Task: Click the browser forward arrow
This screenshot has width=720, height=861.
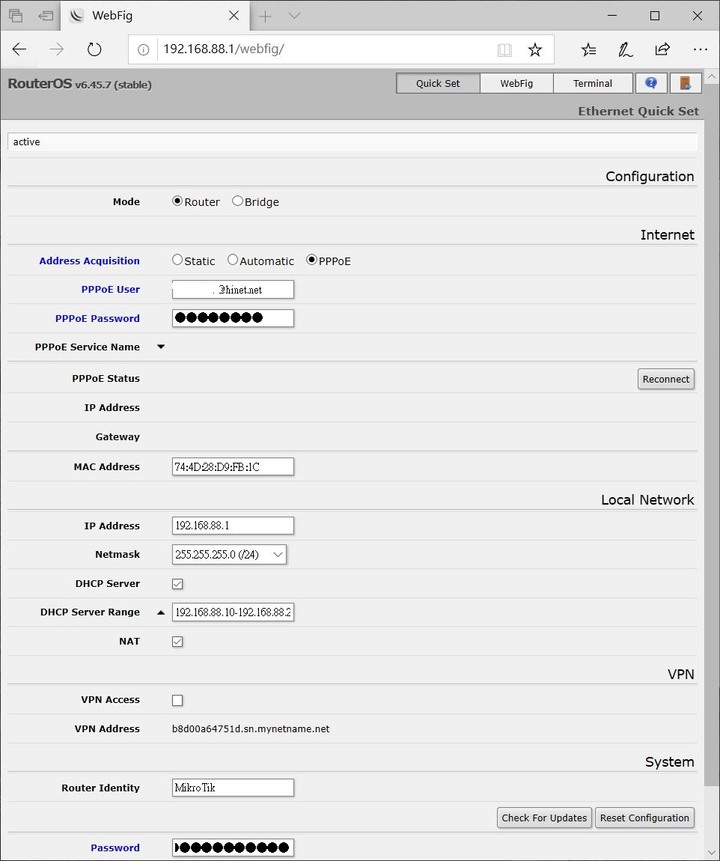Action: (57, 49)
